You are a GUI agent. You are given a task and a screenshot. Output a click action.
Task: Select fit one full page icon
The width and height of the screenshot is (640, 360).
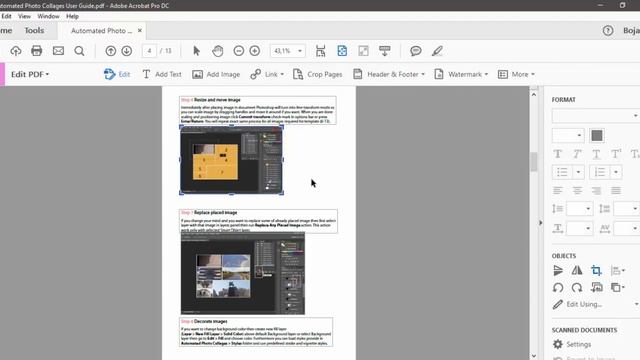[342, 51]
